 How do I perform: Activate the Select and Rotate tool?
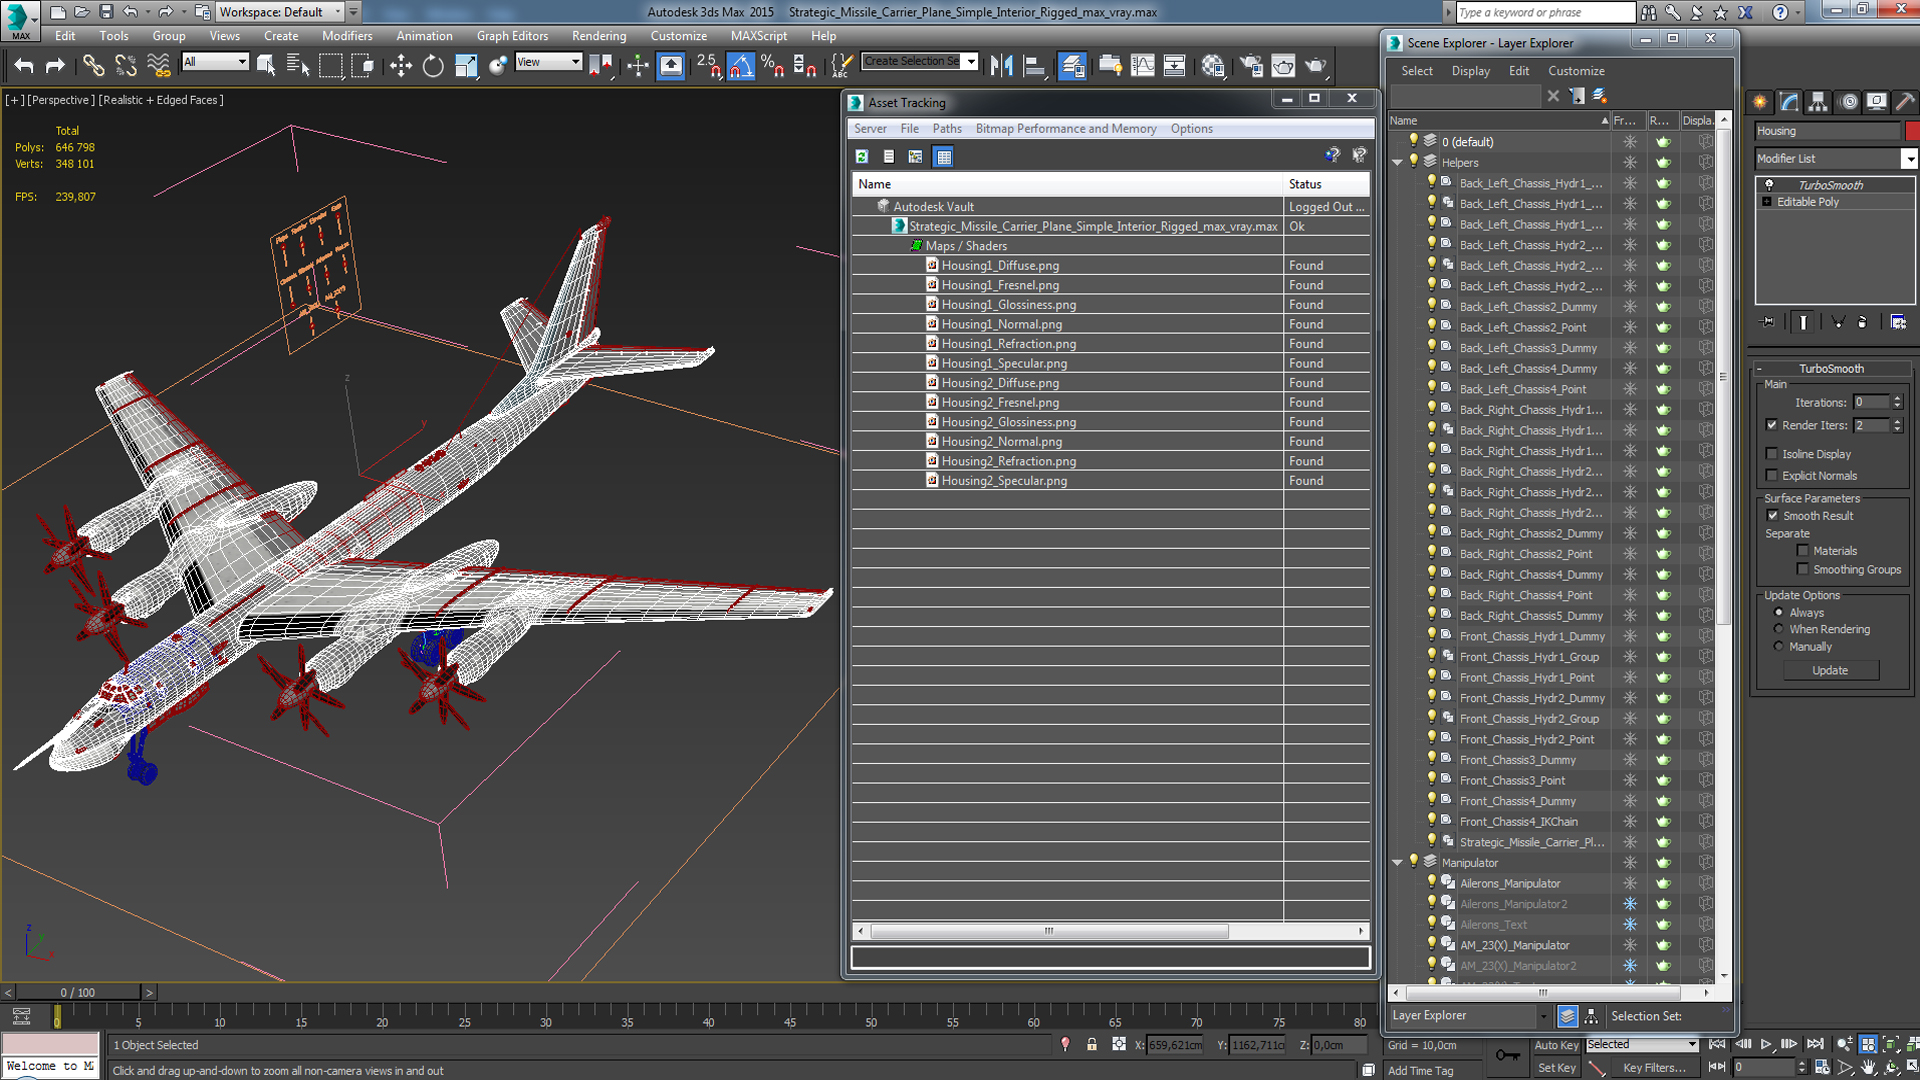(x=433, y=66)
